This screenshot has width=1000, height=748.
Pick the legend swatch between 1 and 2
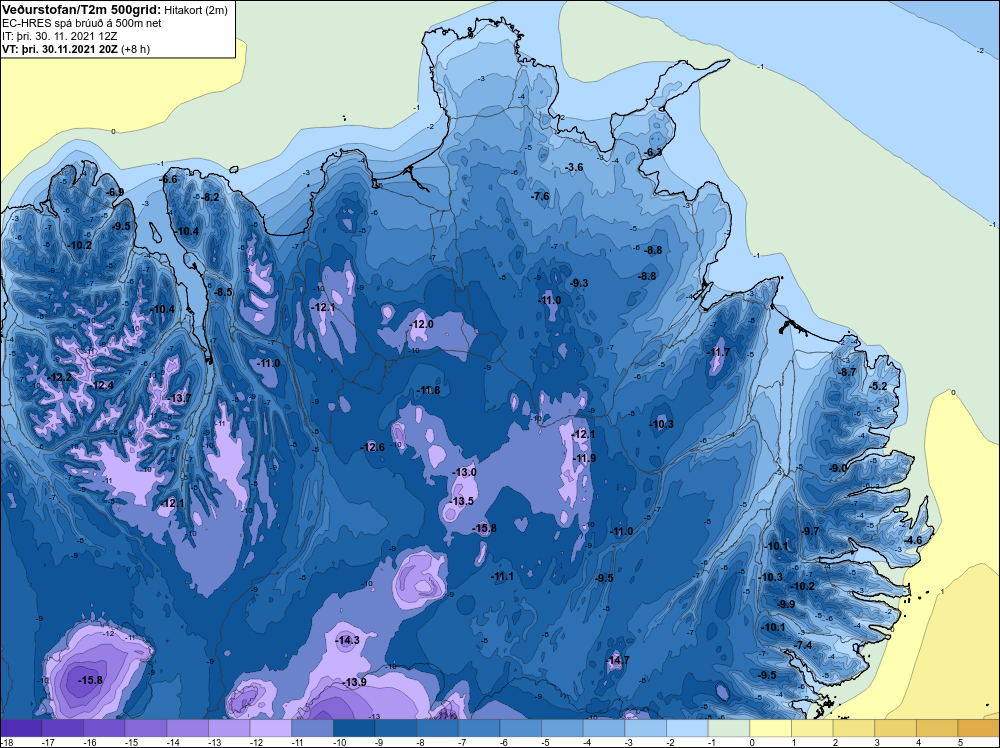click(x=812, y=728)
